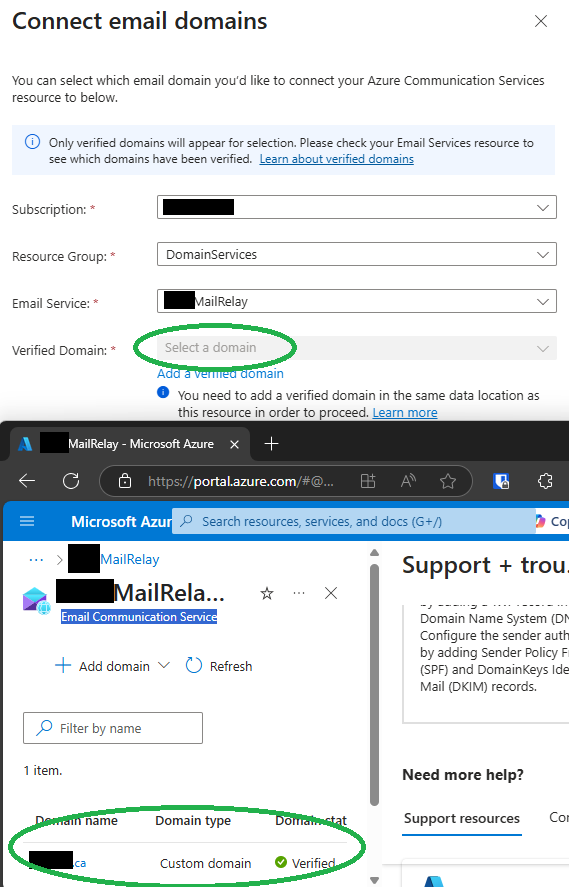The width and height of the screenshot is (569, 887).
Task: Click the portal.azure.com address bar
Action: click(240, 481)
